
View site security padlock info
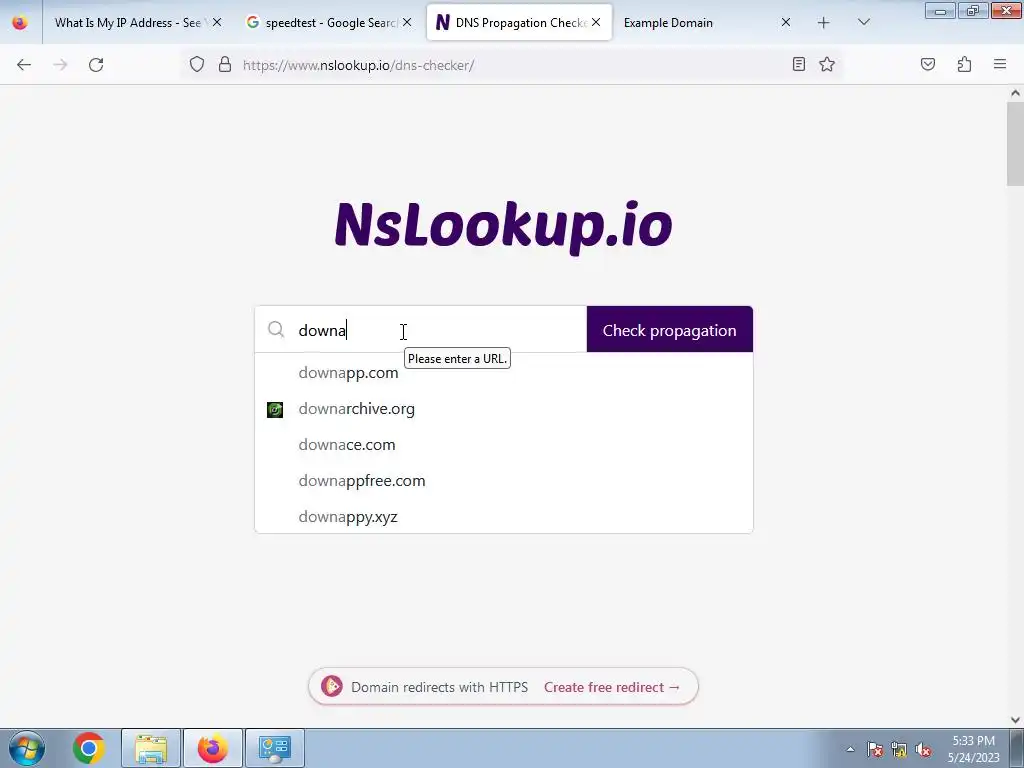click(225, 64)
